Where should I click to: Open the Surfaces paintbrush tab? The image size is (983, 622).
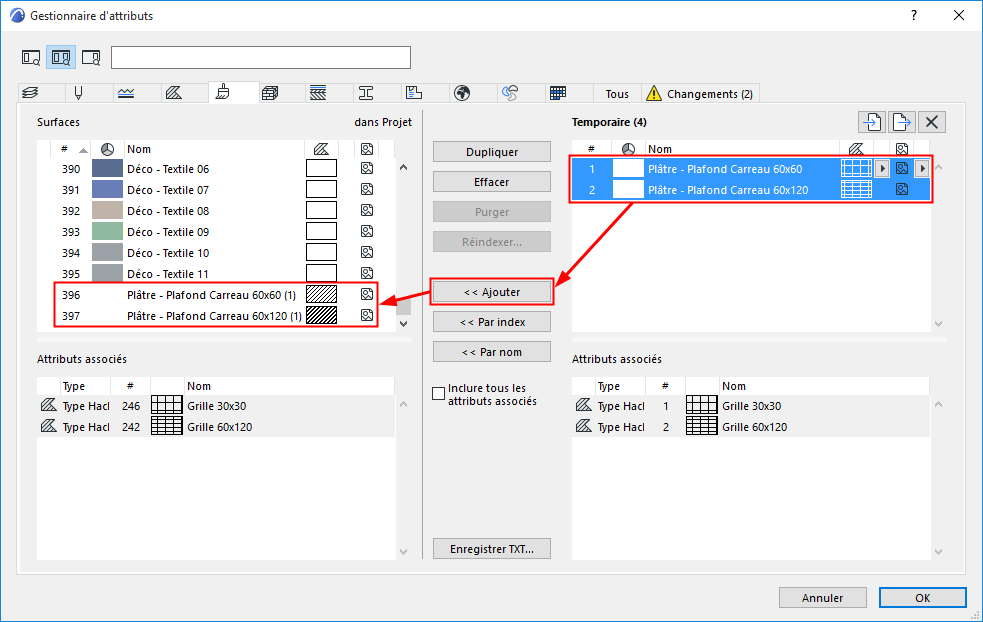[223, 93]
